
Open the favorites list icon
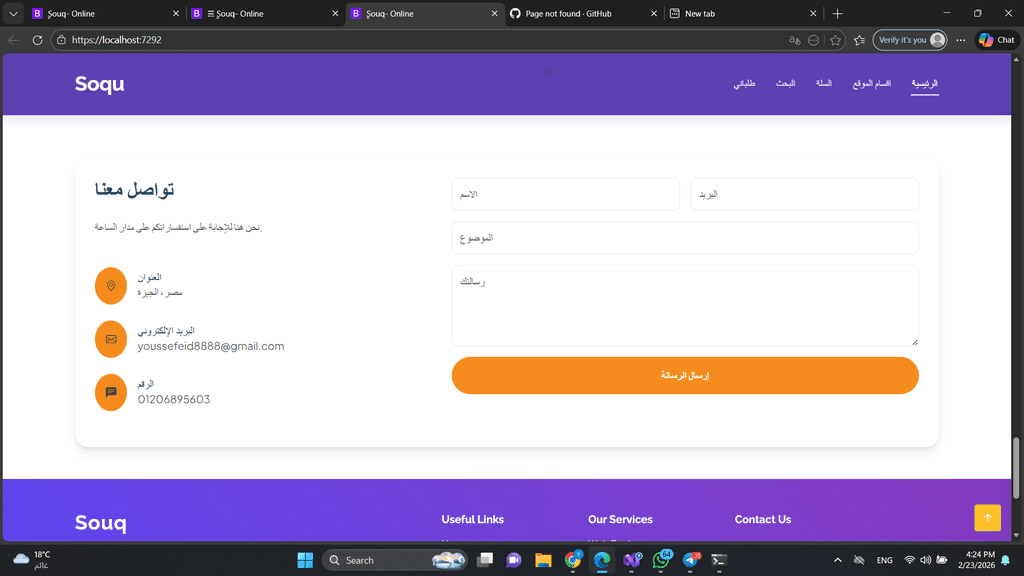click(859, 40)
